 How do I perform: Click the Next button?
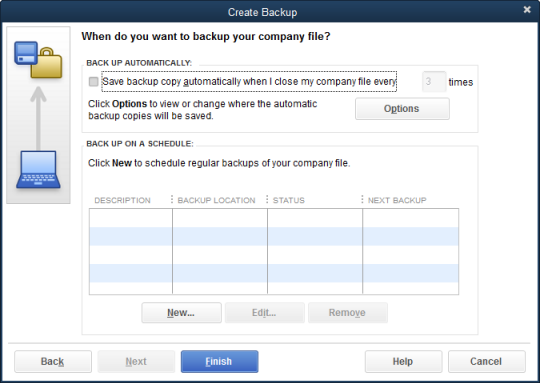136,362
